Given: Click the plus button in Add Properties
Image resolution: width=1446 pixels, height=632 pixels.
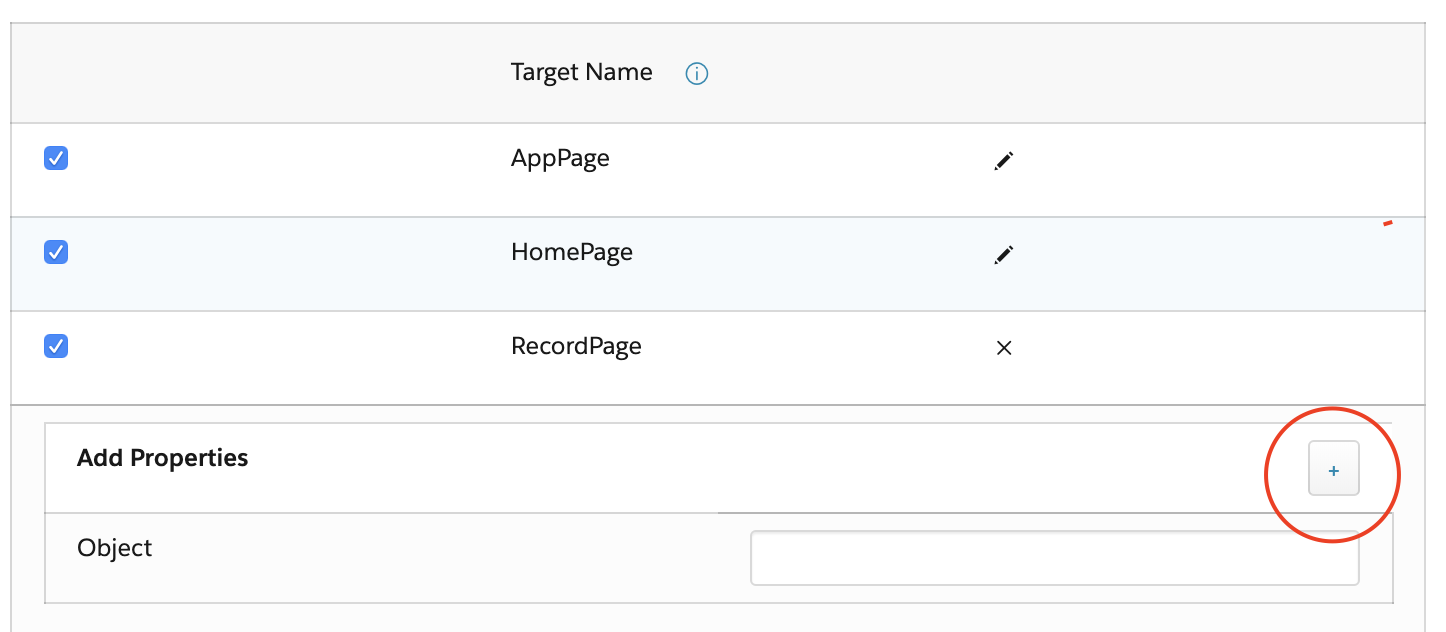Looking at the screenshot, I should (1334, 468).
